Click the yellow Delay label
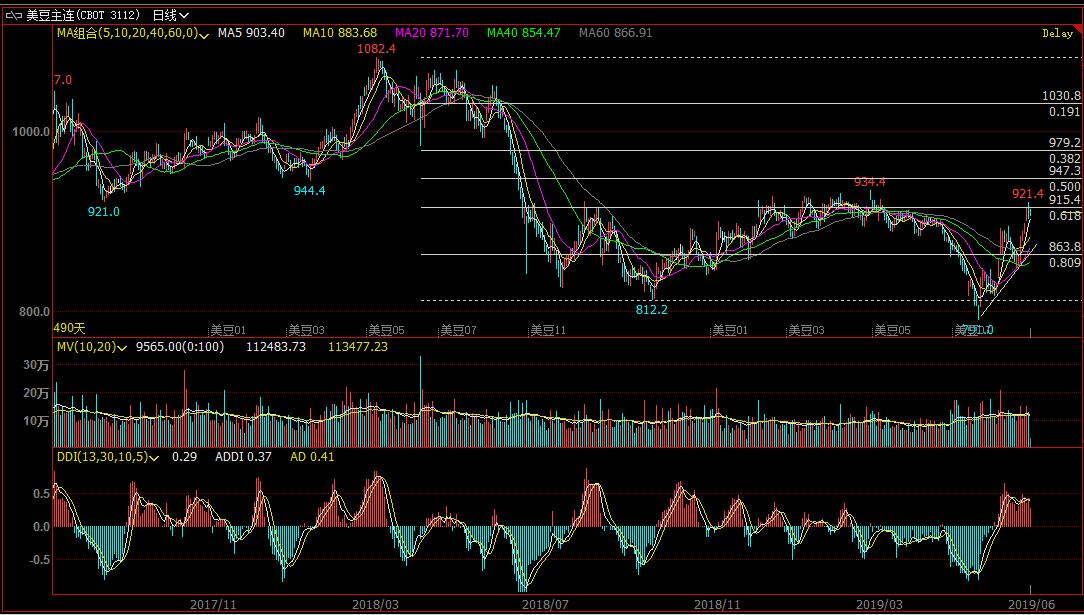The width and height of the screenshot is (1084, 615). [x=1057, y=33]
